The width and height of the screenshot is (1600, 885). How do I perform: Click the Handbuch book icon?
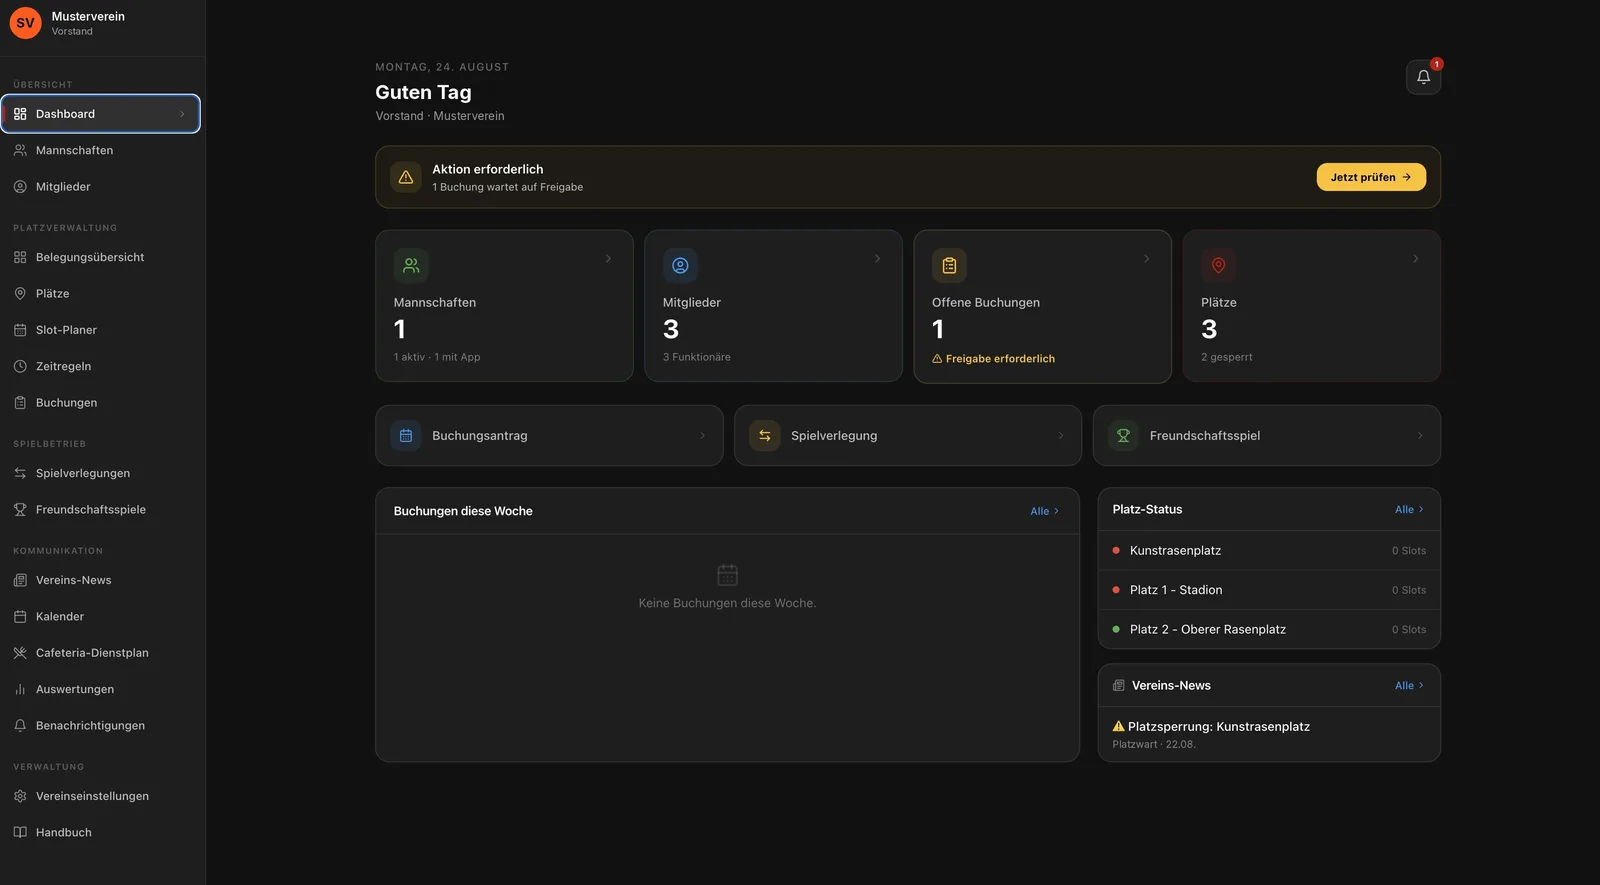[20, 832]
